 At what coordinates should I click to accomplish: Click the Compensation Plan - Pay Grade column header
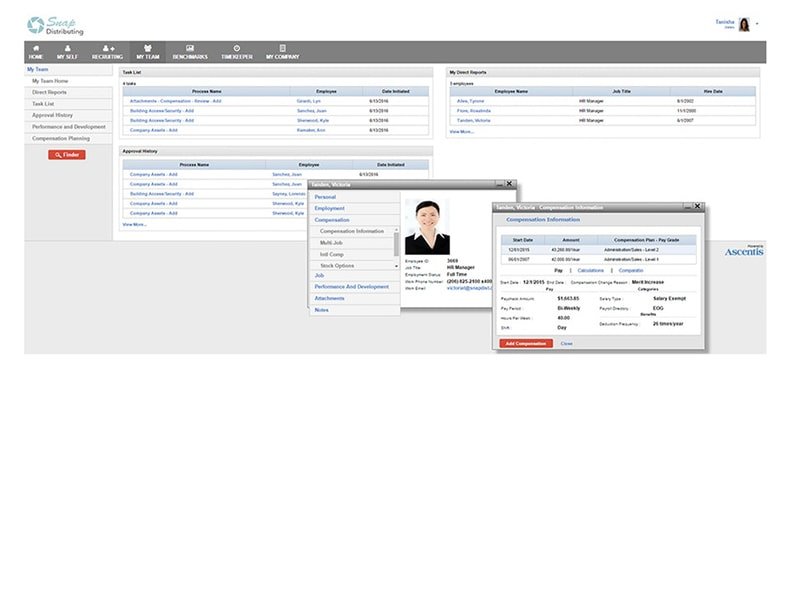click(x=646, y=240)
